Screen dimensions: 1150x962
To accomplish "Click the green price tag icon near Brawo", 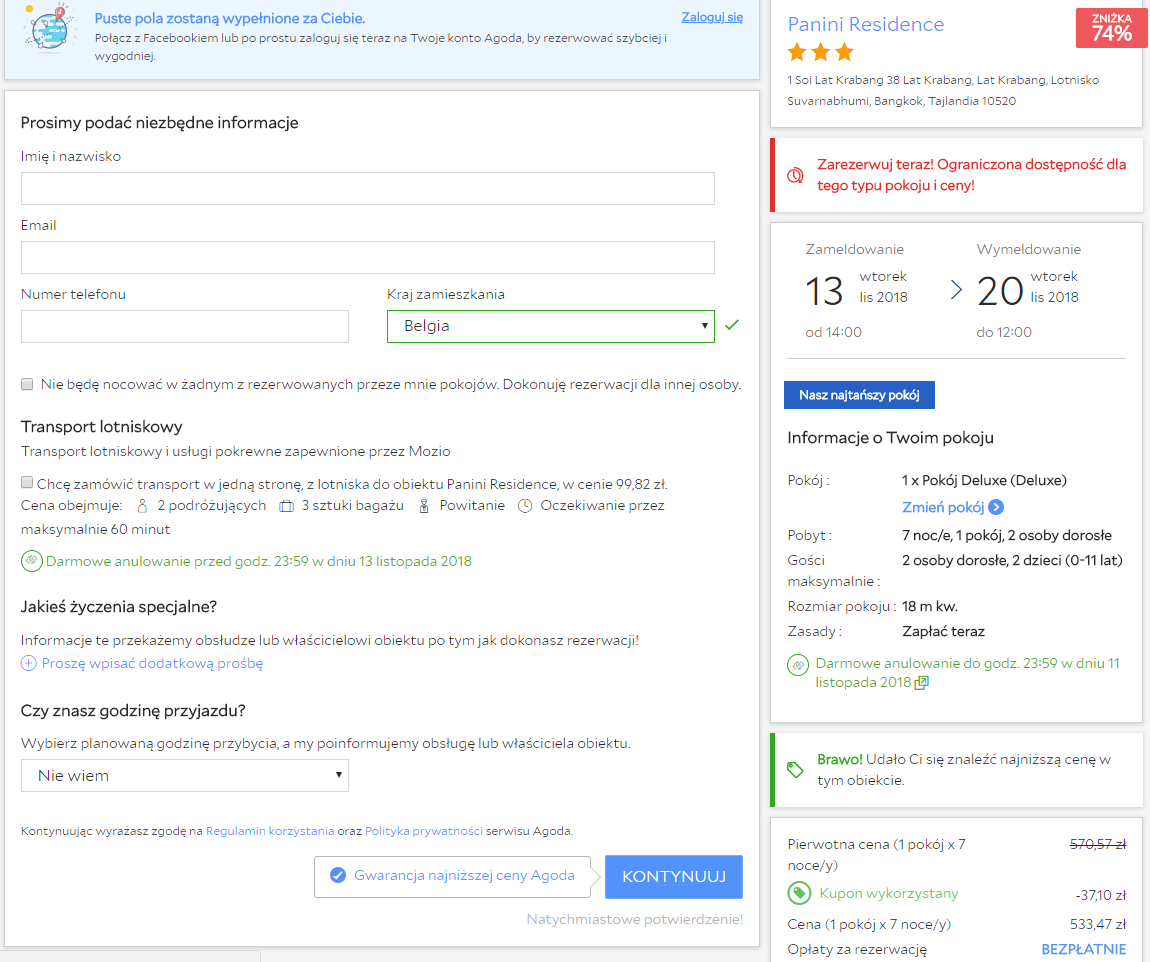I will tap(795, 770).
